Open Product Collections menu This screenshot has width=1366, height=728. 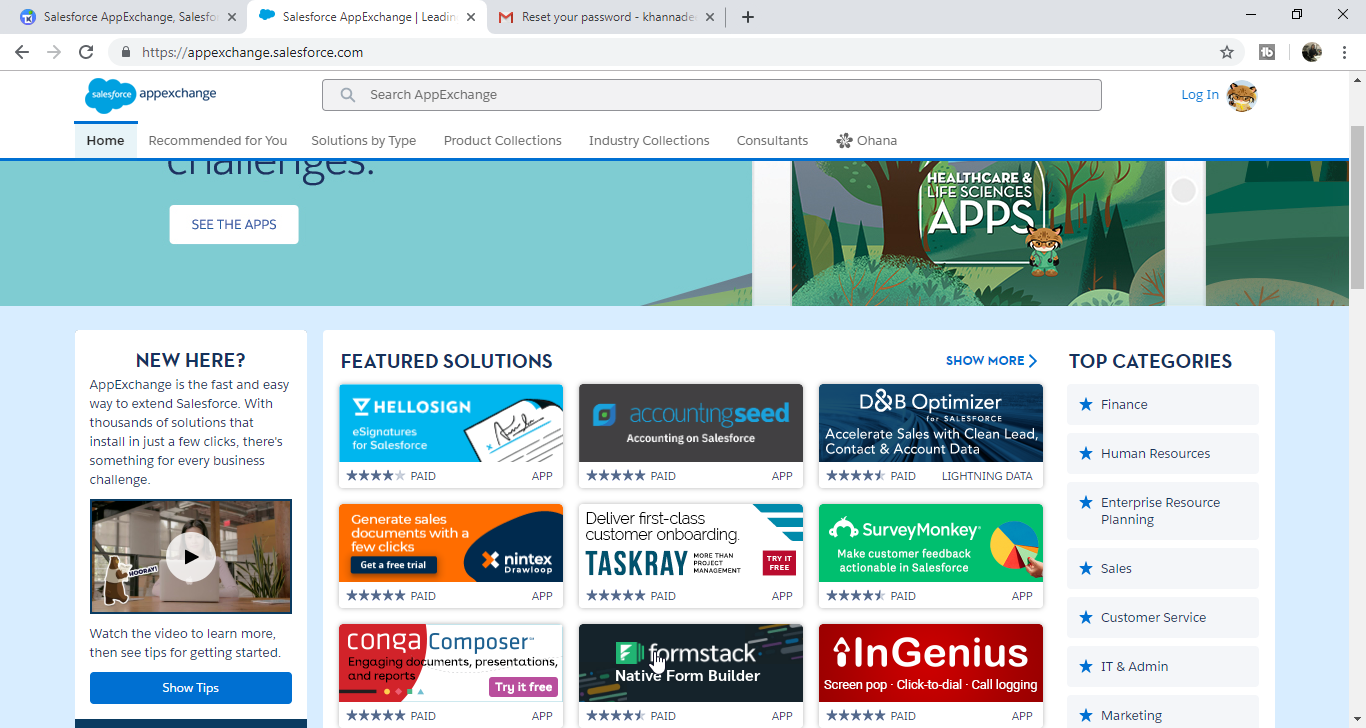503,141
